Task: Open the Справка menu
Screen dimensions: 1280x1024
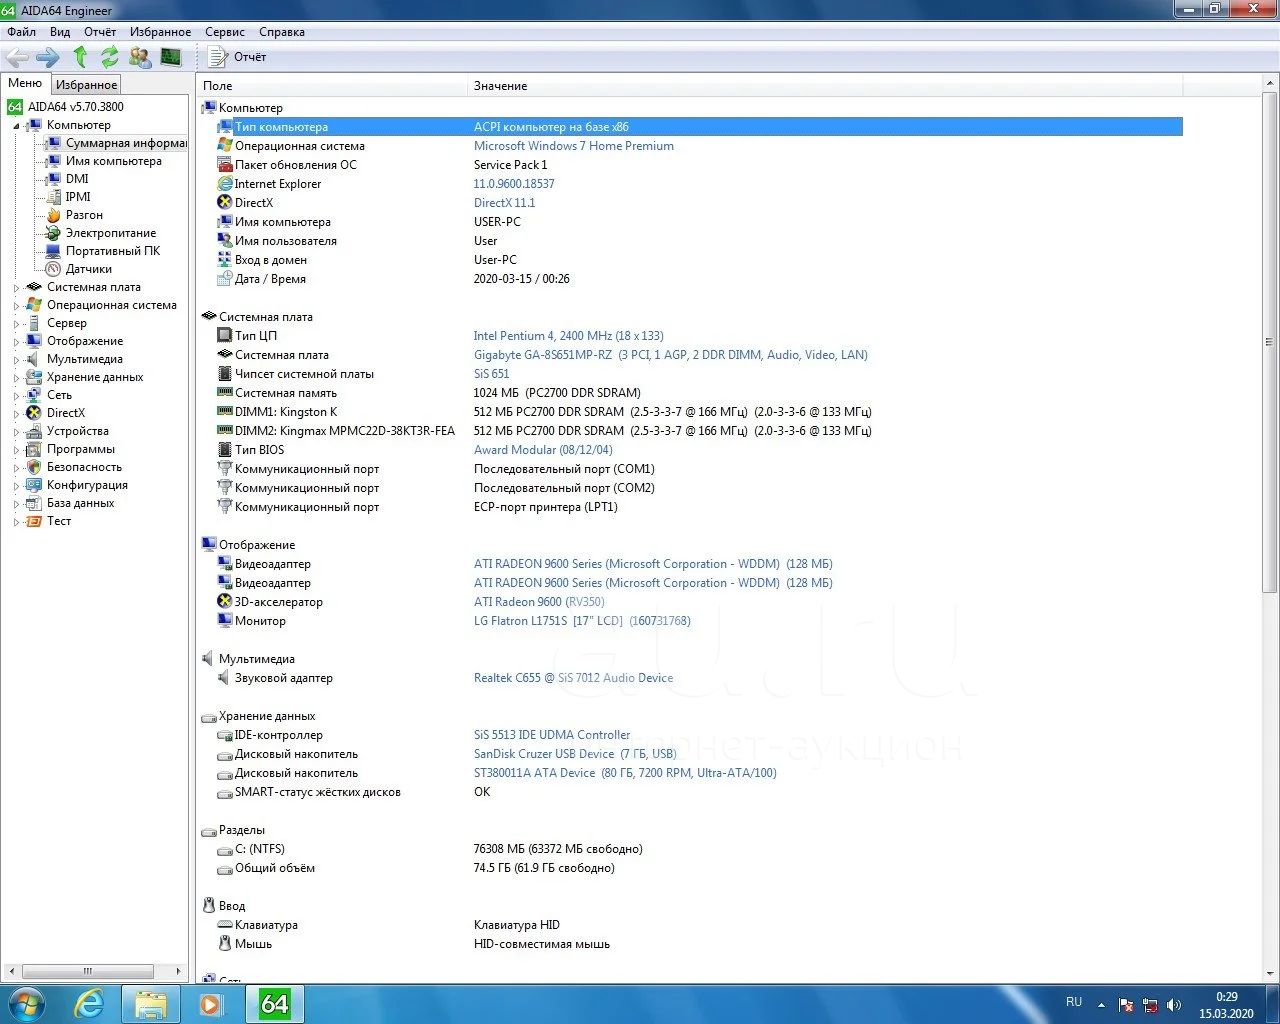Action: (282, 32)
